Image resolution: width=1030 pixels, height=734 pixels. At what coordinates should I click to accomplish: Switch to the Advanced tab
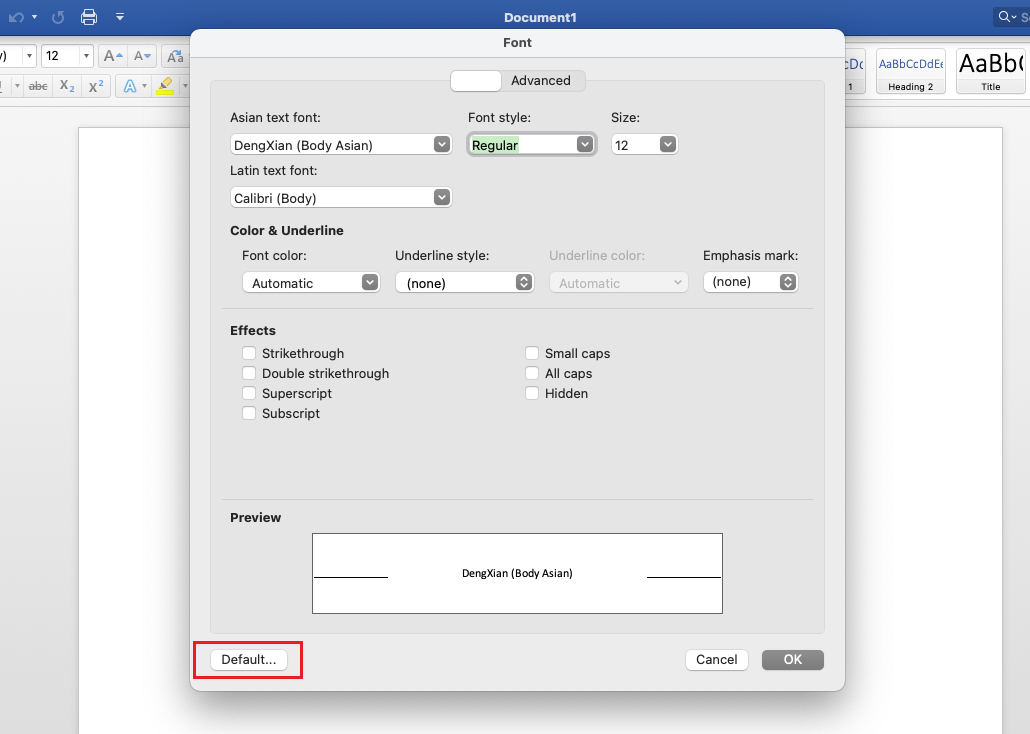pos(541,81)
